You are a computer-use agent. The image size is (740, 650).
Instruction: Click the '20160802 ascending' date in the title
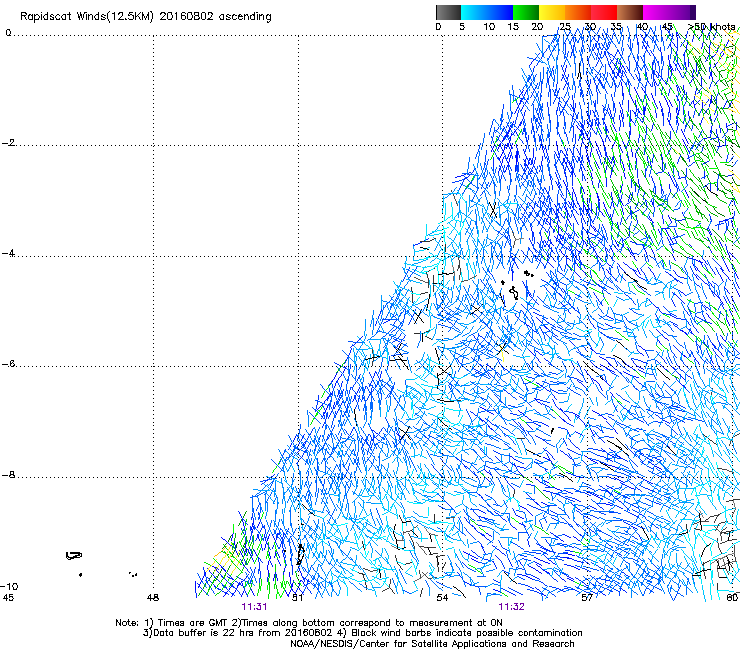[216, 17]
